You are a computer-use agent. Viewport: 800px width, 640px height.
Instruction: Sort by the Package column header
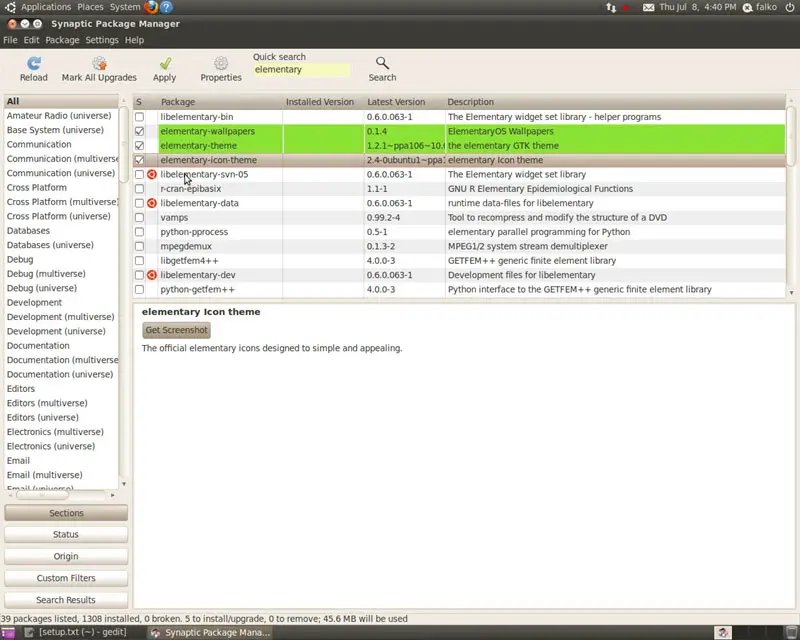tap(220, 102)
